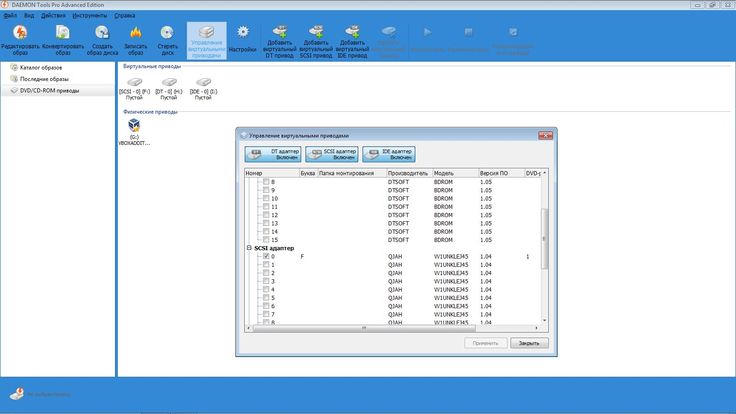Open the Convert image tool
Image resolution: width=736 pixels, height=414 pixels.
pyautogui.click(x=63, y=40)
